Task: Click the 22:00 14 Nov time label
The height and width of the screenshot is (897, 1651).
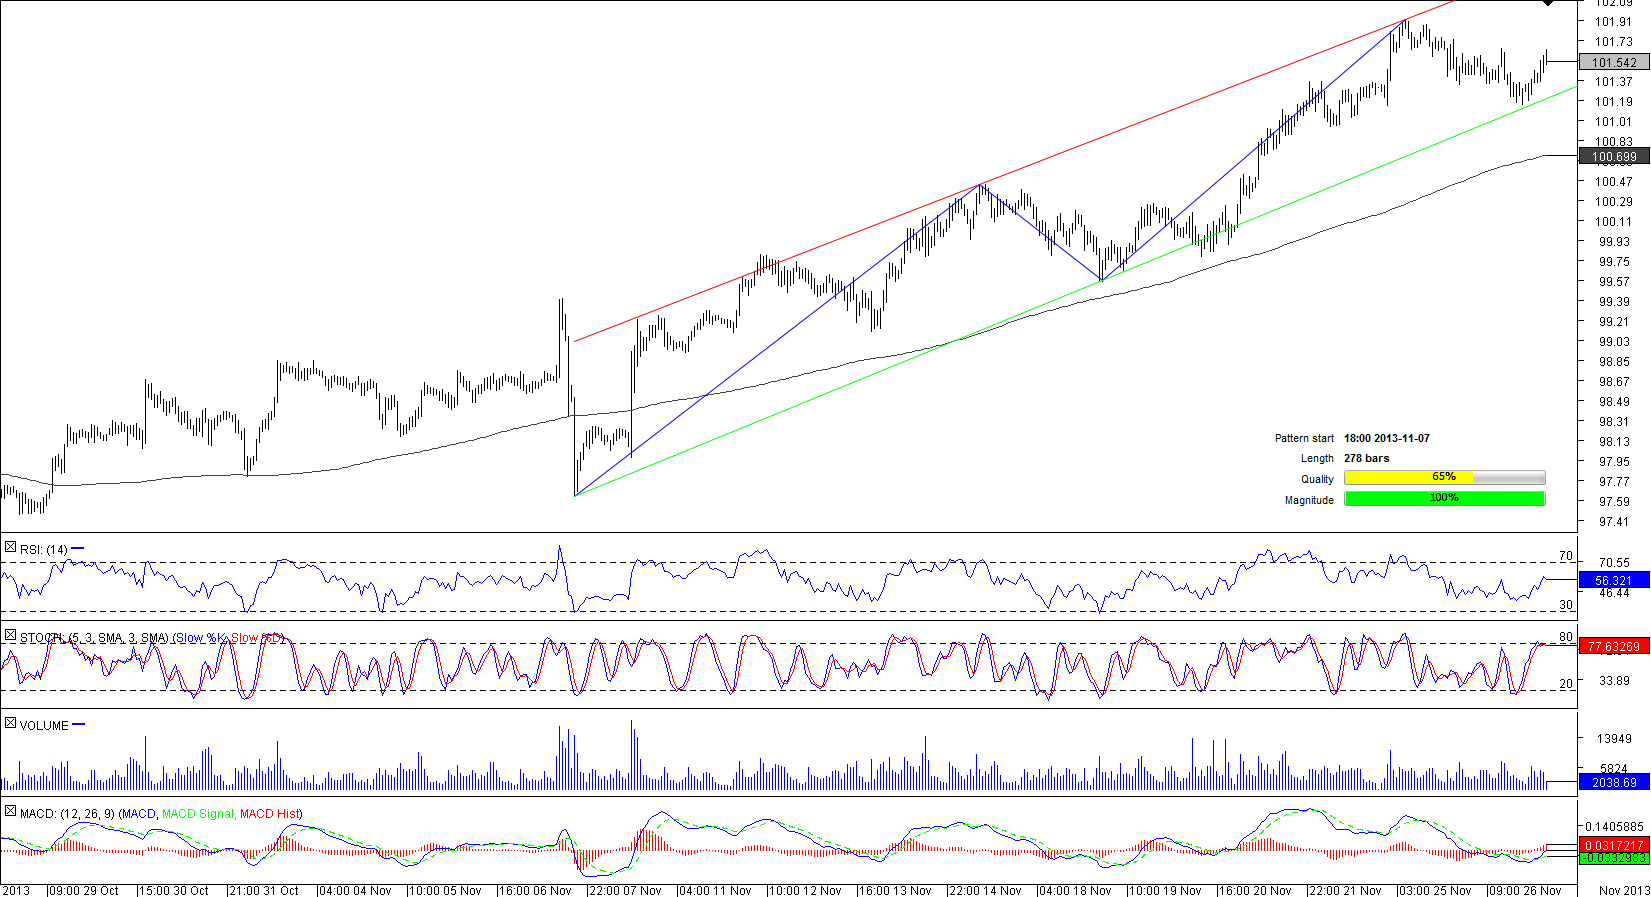Action: click(985, 890)
